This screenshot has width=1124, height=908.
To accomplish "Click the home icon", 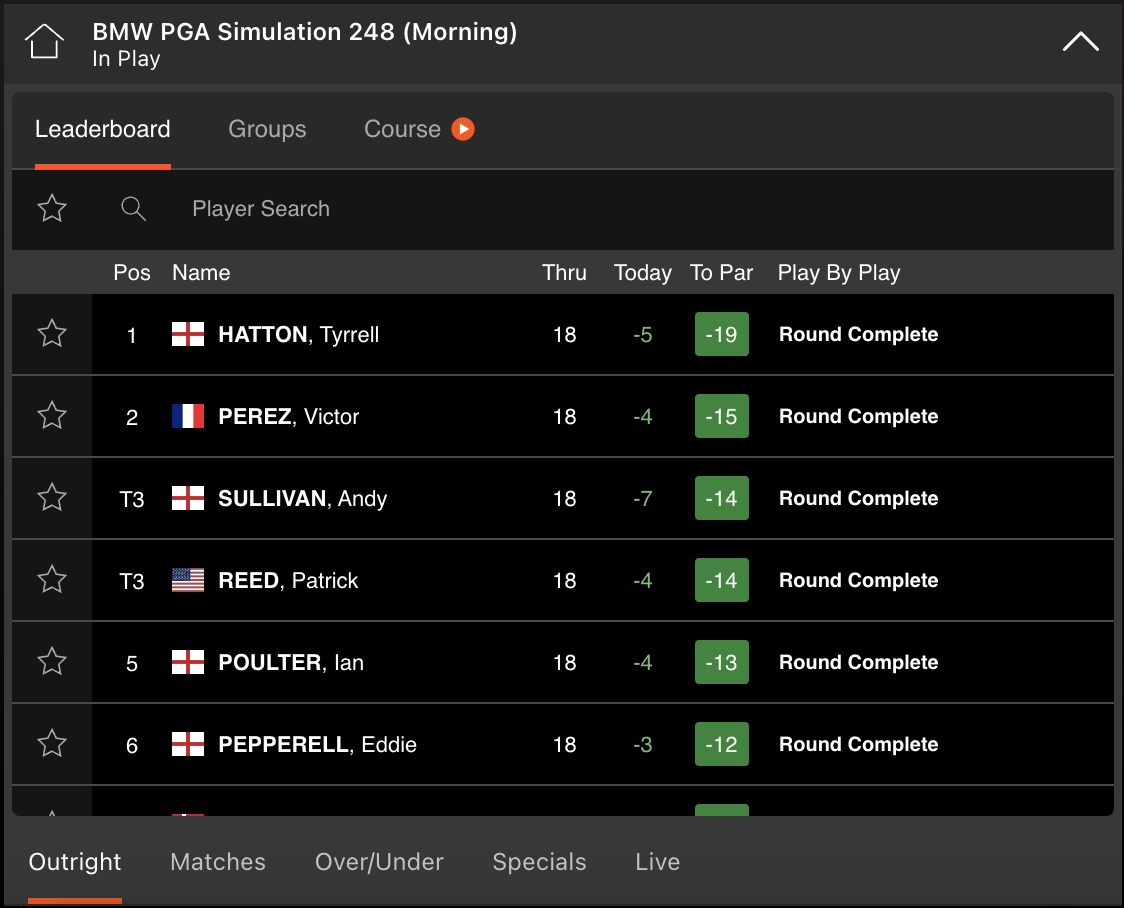I will point(44,43).
